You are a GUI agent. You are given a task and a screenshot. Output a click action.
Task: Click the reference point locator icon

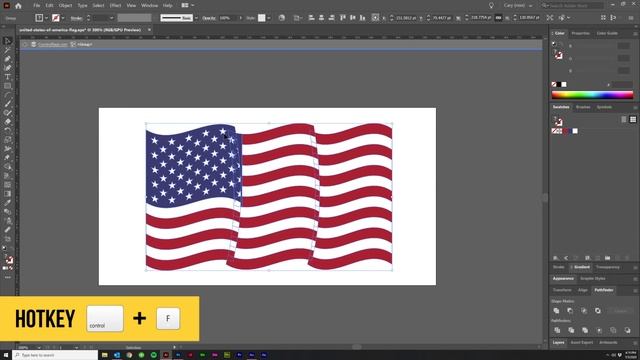375,18
